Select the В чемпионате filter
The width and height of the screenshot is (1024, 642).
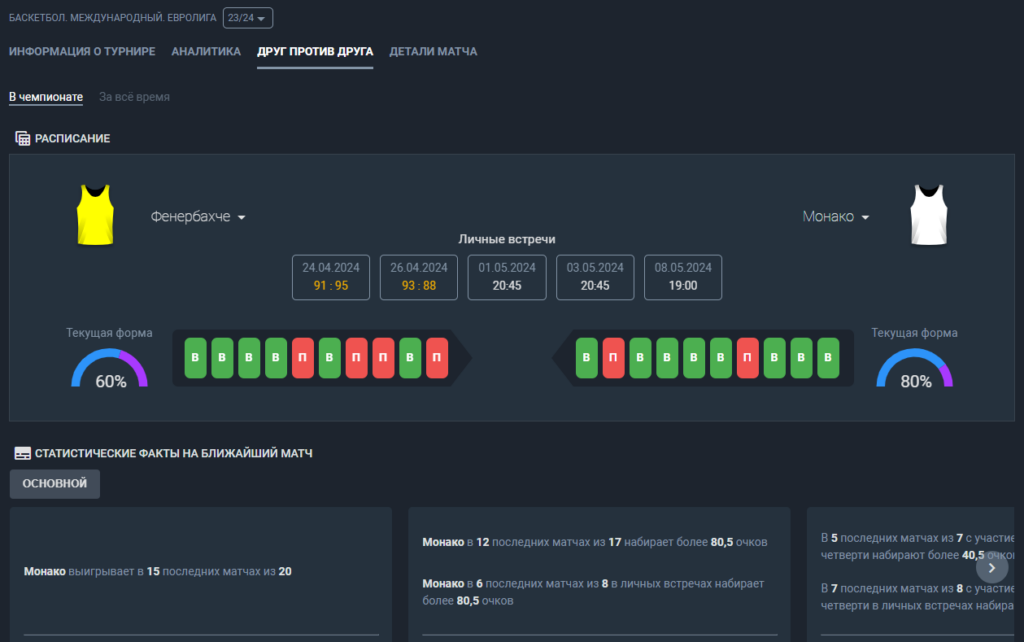click(46, 97)
